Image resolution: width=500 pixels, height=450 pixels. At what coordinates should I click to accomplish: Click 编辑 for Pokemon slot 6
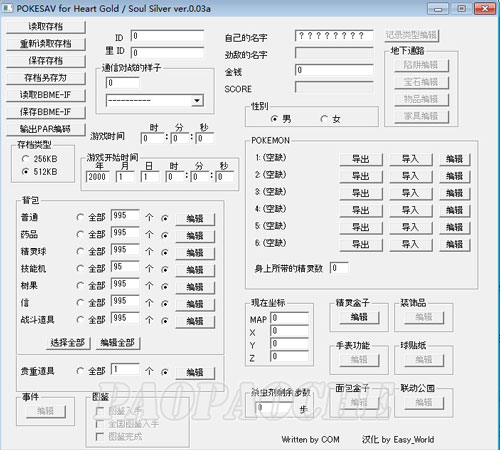tap(455, 244)
